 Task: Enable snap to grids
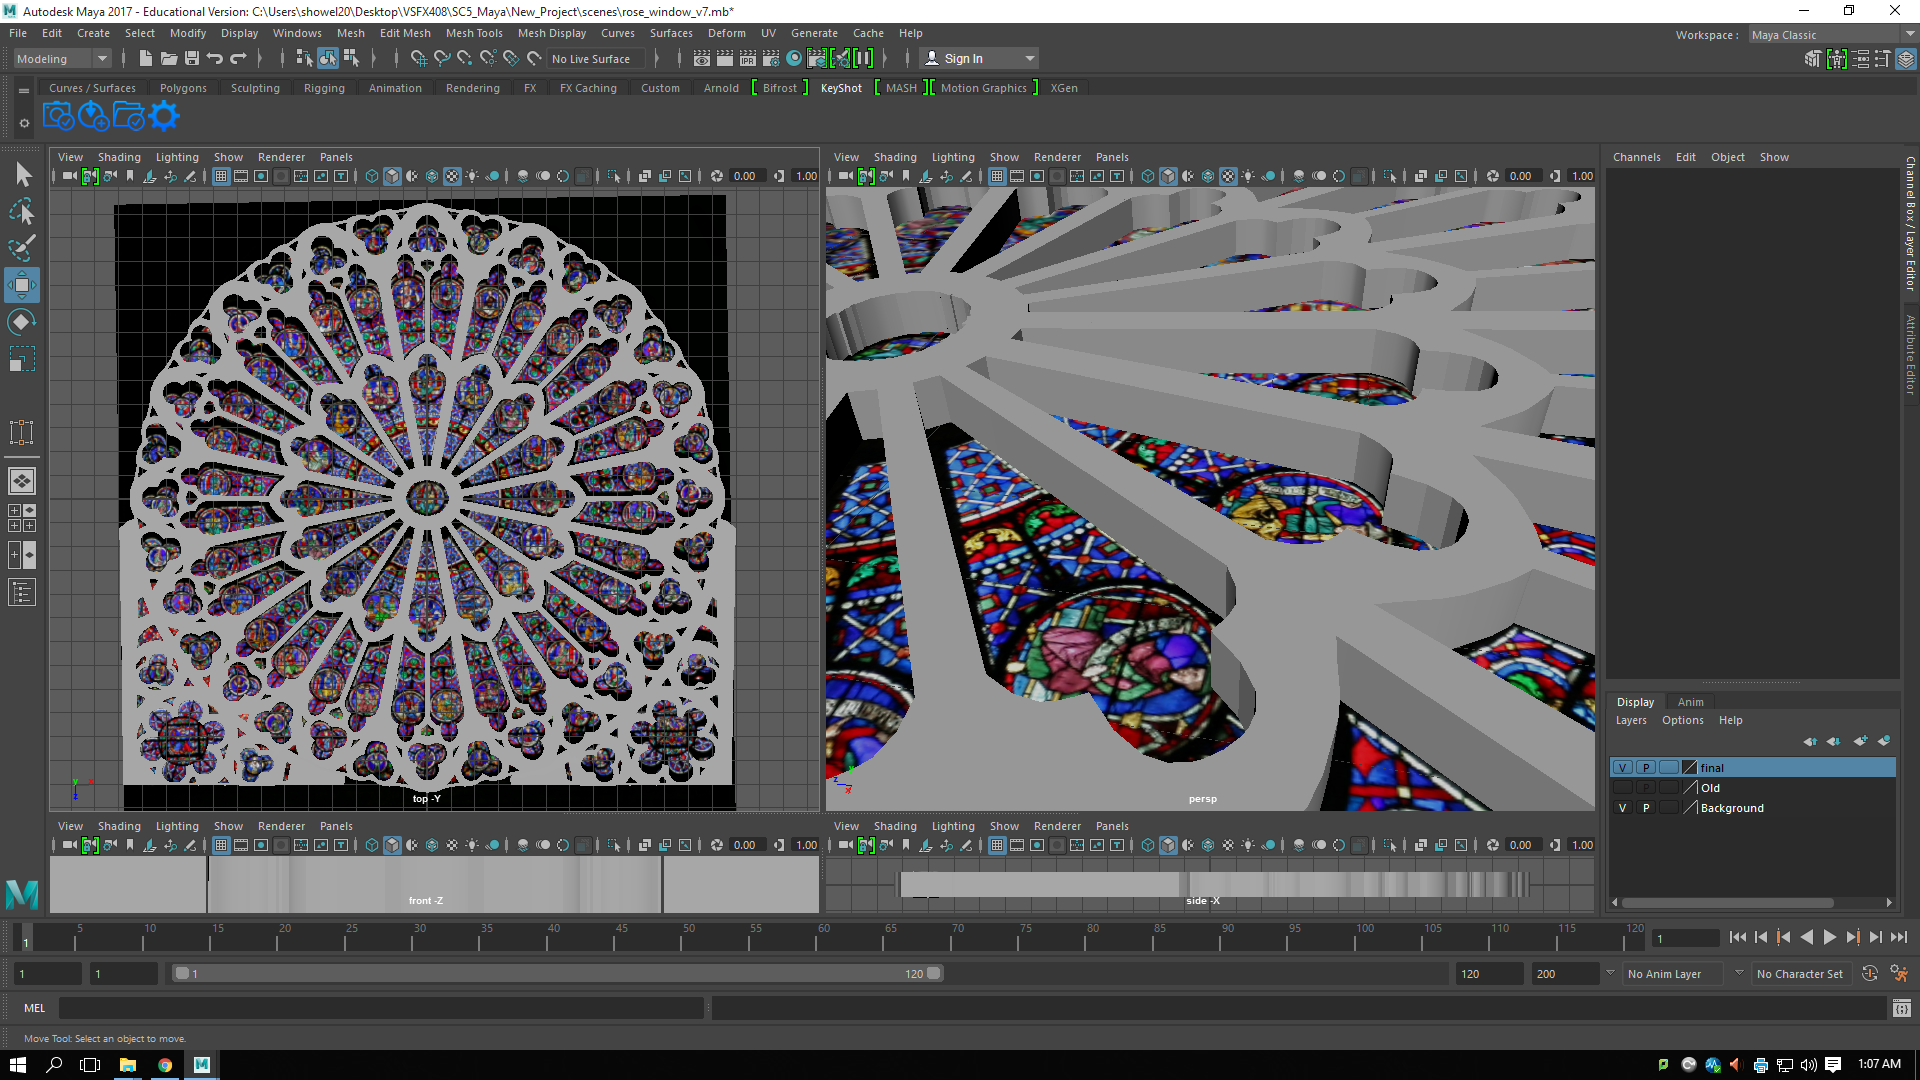click(418, 58)
